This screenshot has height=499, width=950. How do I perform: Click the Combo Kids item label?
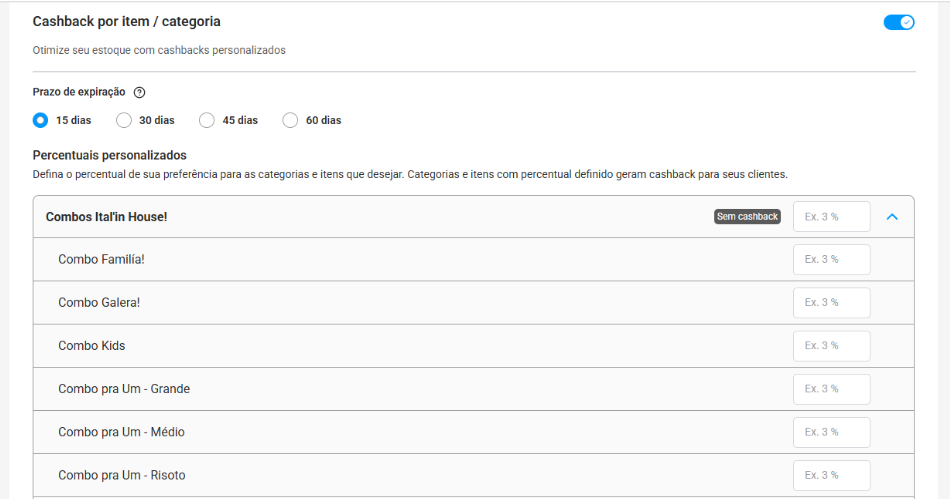(91, 346)
